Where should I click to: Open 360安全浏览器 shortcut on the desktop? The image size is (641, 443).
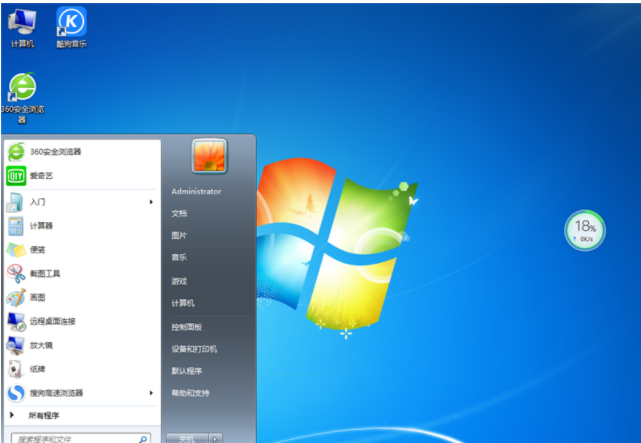point(22,94)
